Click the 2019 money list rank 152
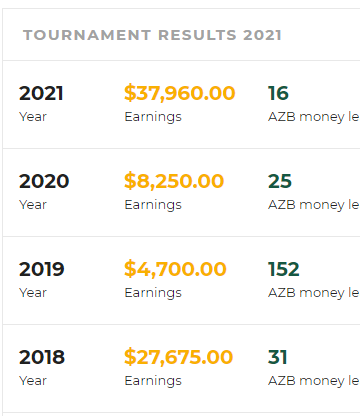 (284, 269)
